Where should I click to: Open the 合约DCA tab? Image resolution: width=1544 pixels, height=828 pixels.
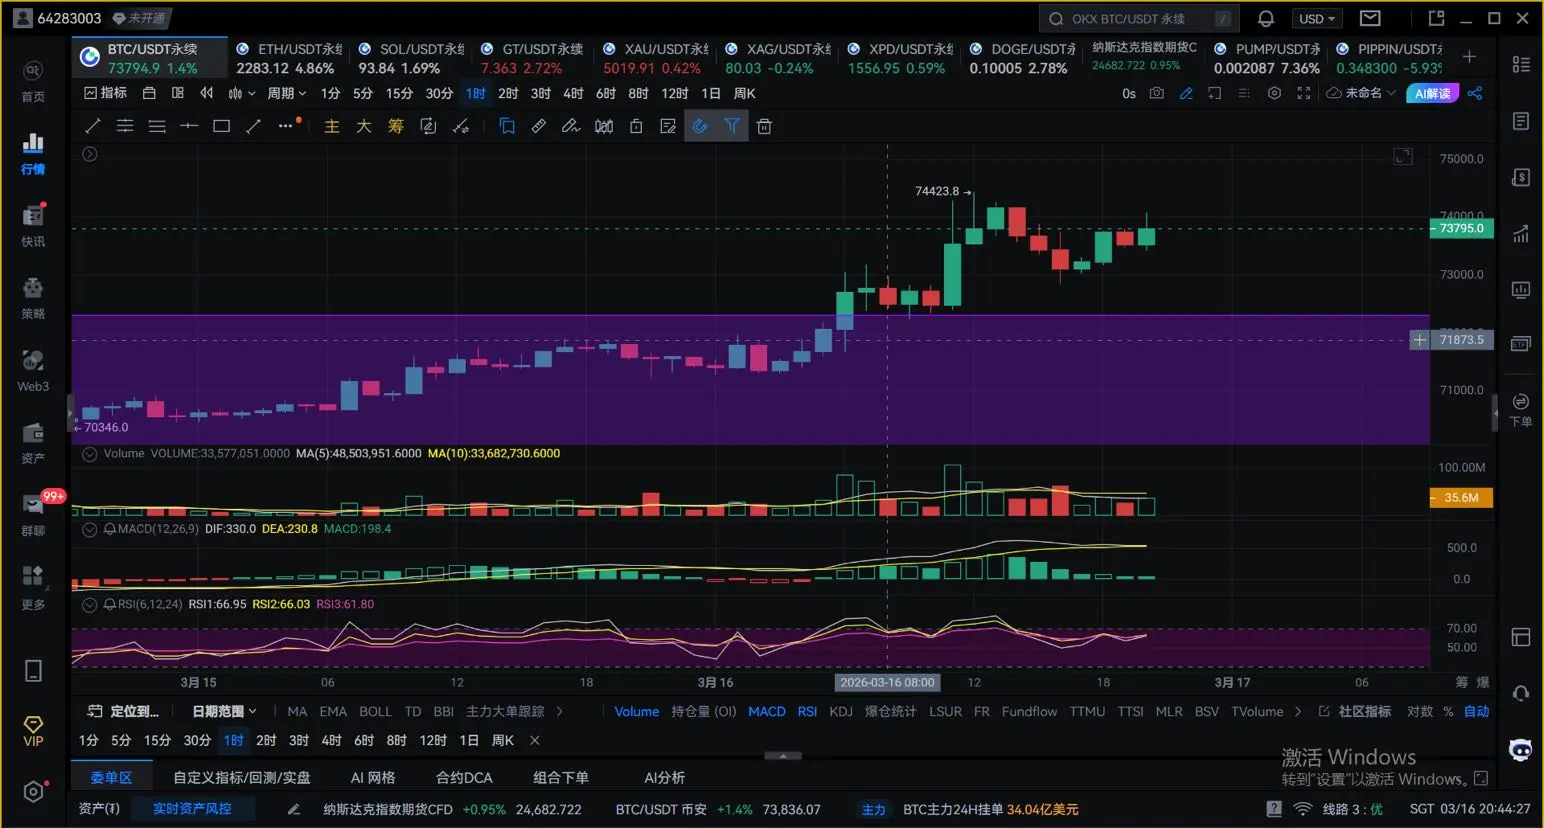(x=464, y=777)
